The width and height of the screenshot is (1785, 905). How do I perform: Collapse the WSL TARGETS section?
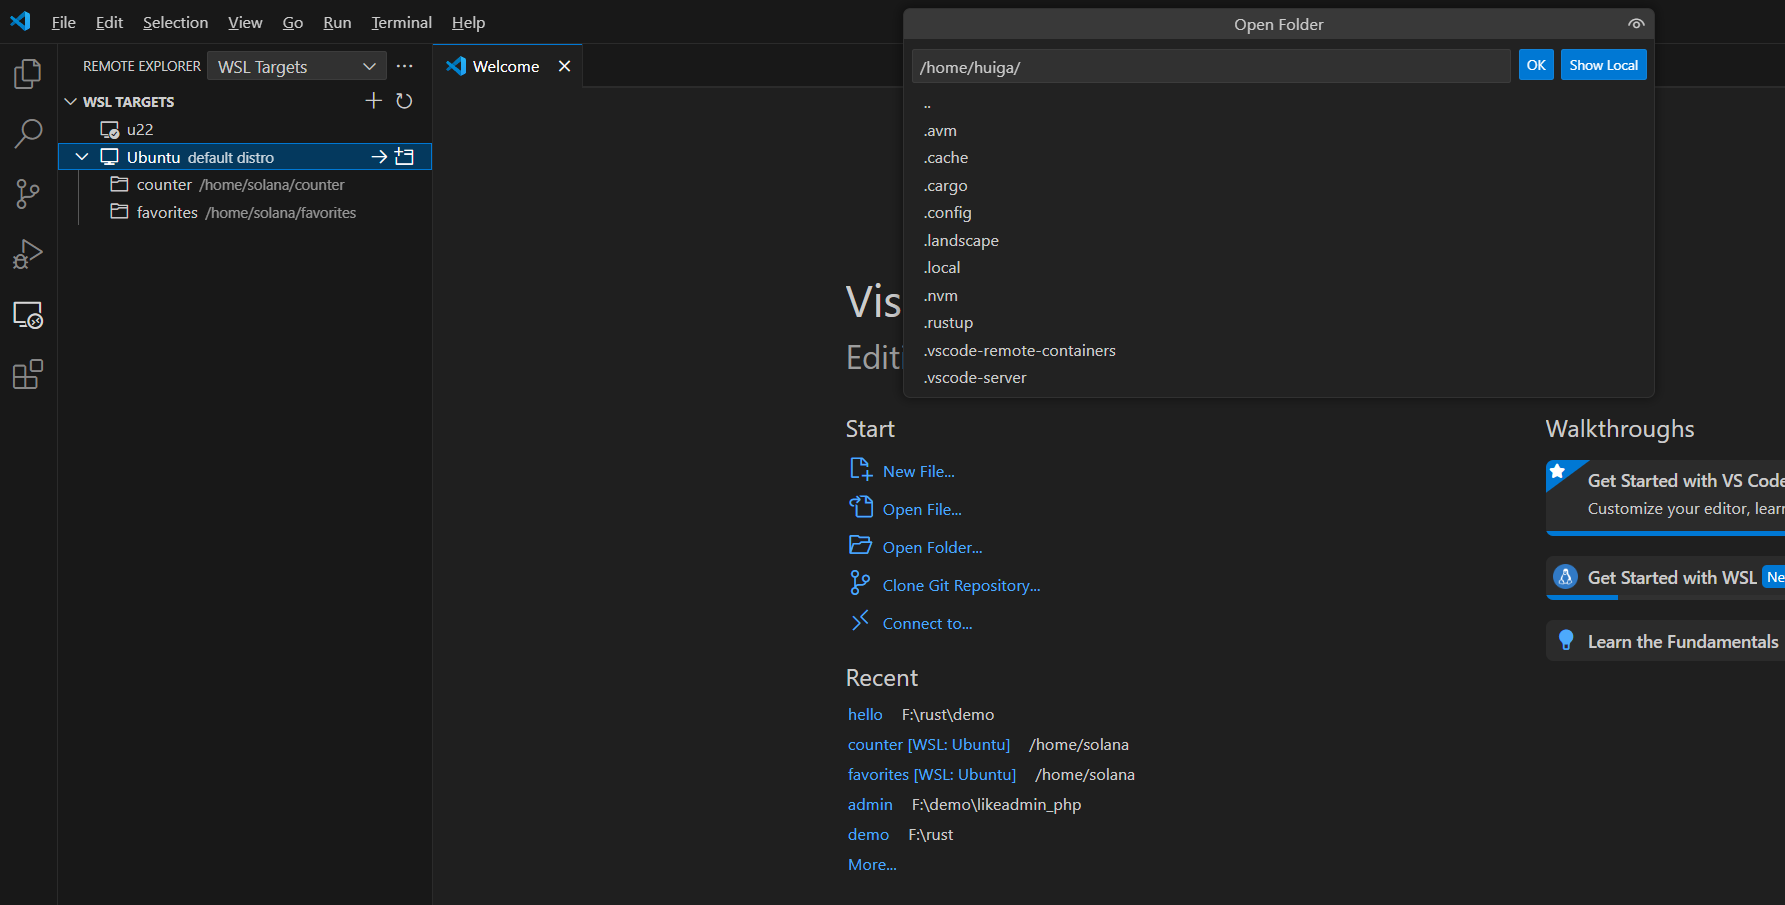pos(71,102)
